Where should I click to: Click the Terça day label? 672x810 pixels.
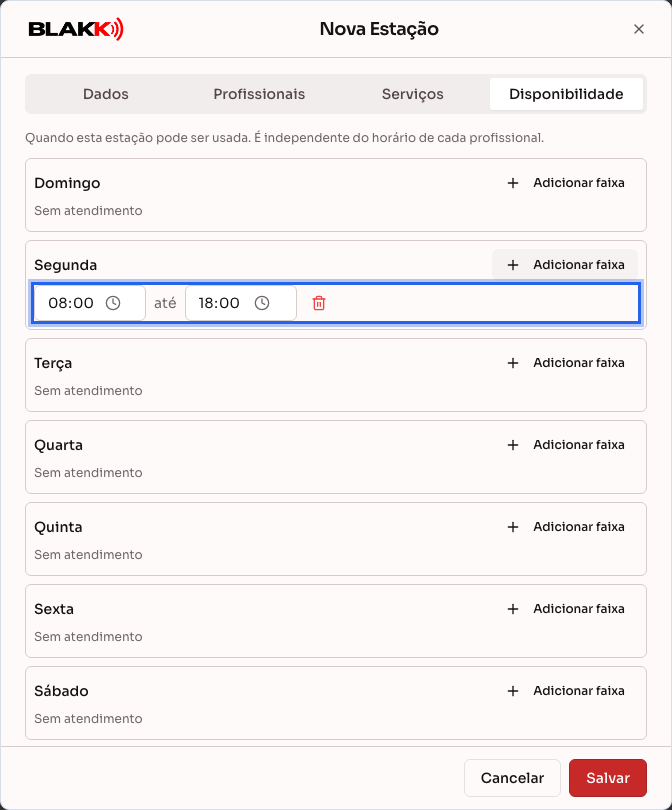pyautogui.click(x=53, y=363)
